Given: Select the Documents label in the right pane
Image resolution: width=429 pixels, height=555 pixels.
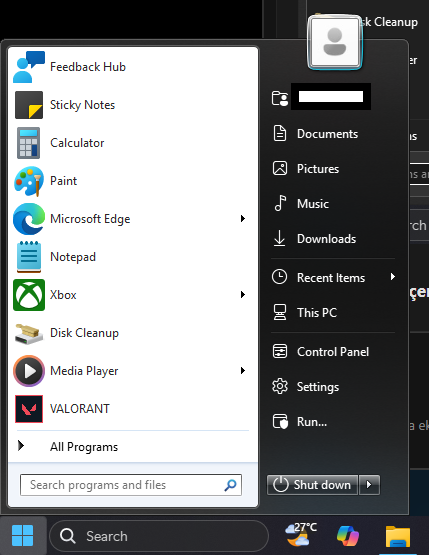Looking at the screenshot, I should pos(327,134).
